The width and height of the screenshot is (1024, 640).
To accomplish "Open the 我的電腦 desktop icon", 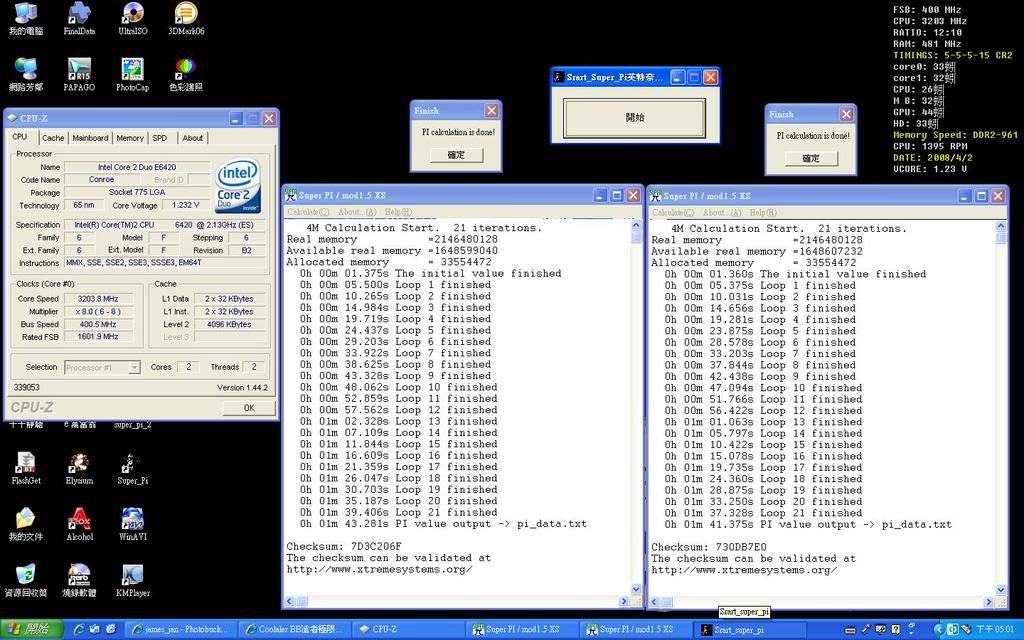I will [x=25, y=19].
